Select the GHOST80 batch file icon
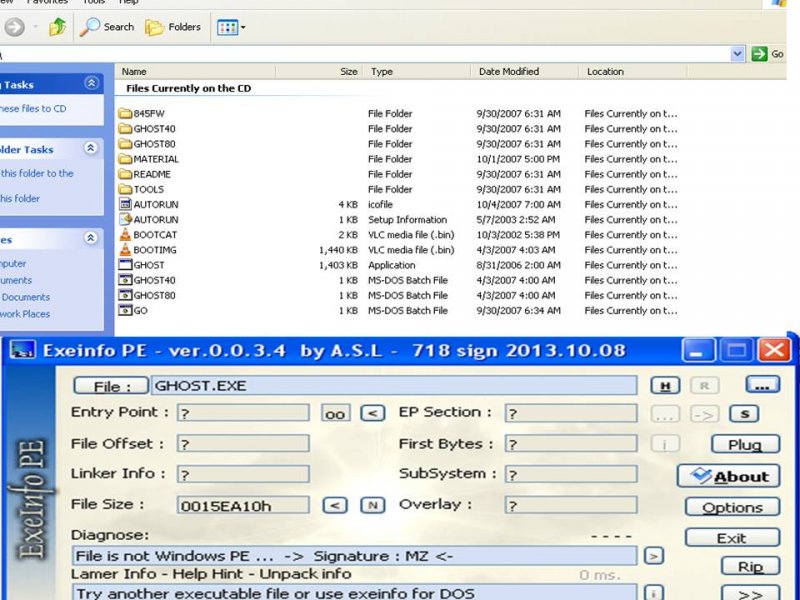 125,295
